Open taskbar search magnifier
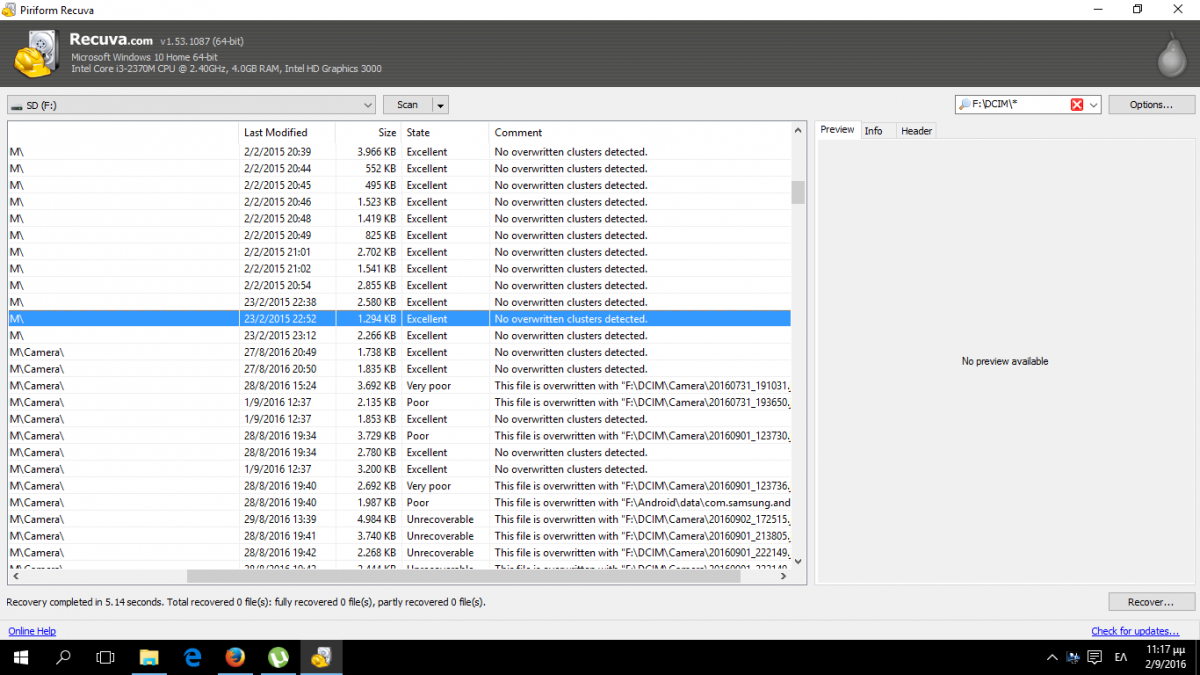This screenshot has width=1200, height=675. coord(63,657)
